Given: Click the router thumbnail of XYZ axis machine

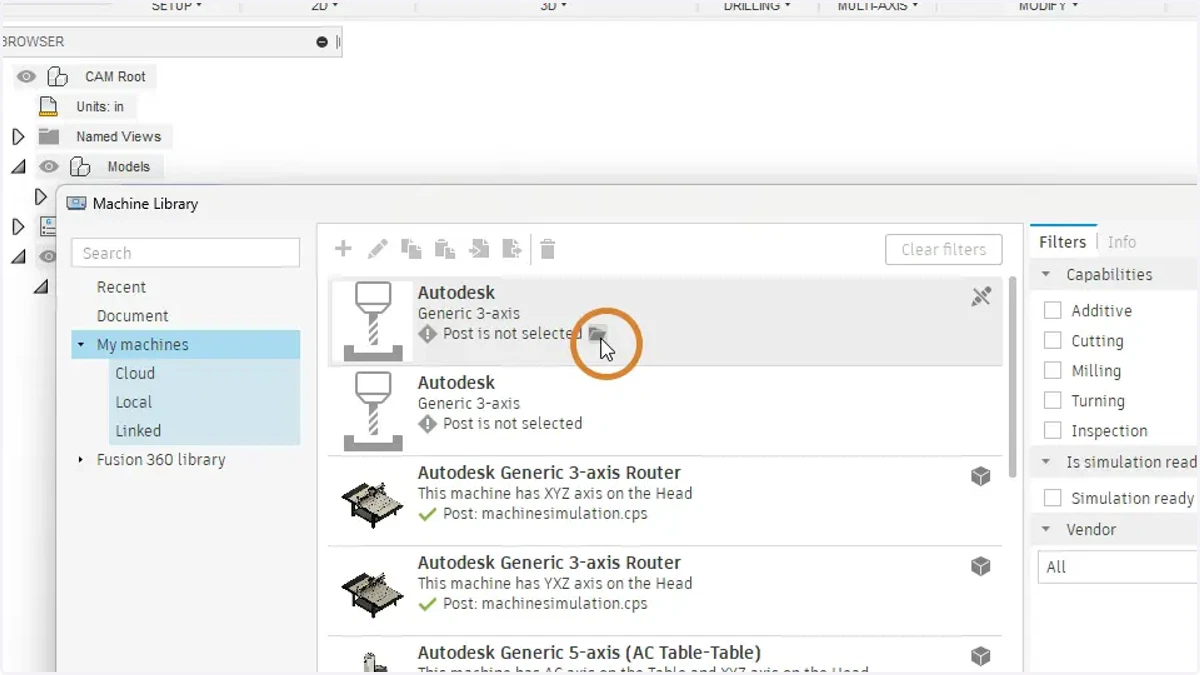Looking at the screenshot, I should (x=372, y=501).
